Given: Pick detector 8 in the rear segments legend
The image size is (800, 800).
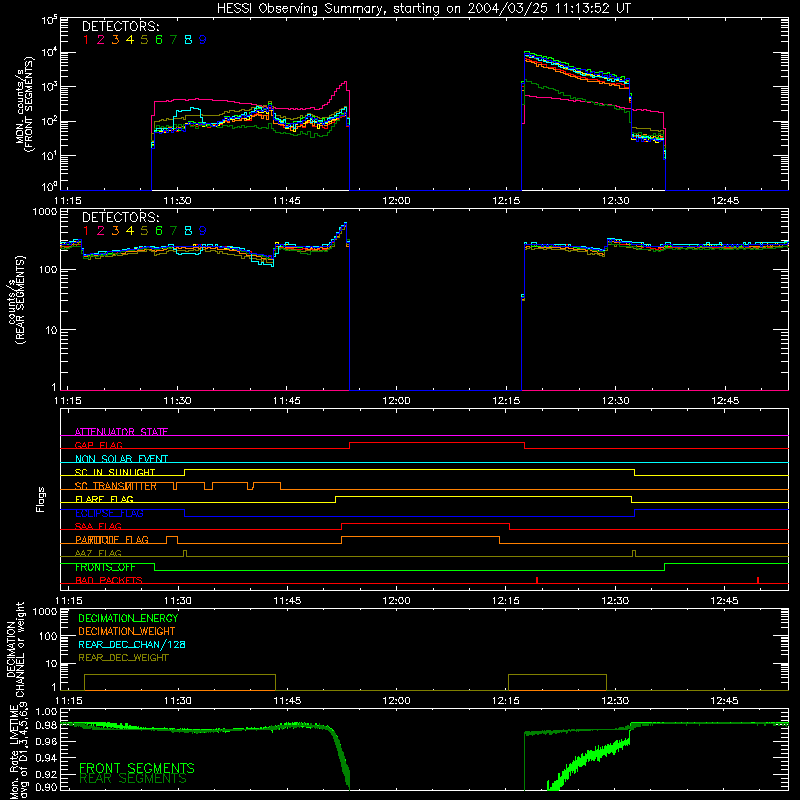Looking at the screenshot, I should coord(188,231).
